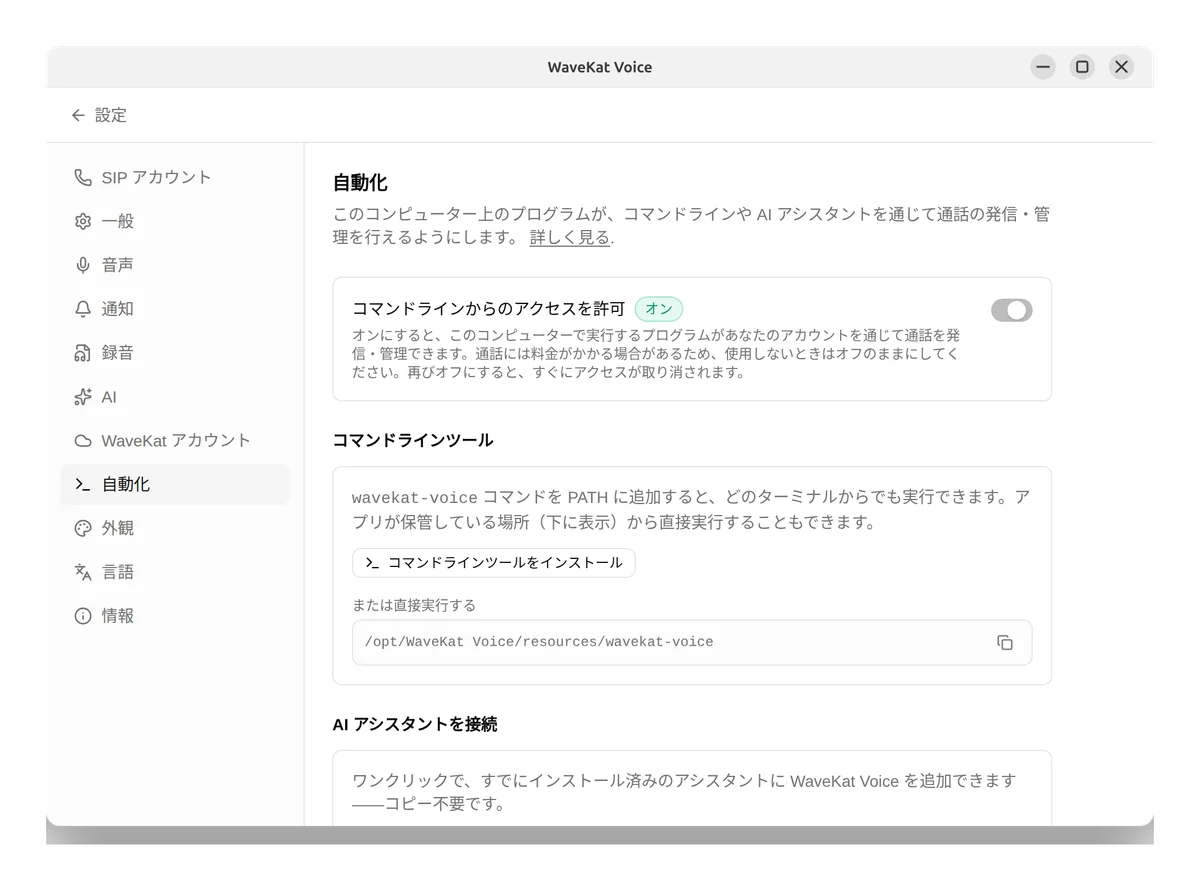Select the 録音 settings section
Screen dimensions: 1200x872
[x=175, y=353]
